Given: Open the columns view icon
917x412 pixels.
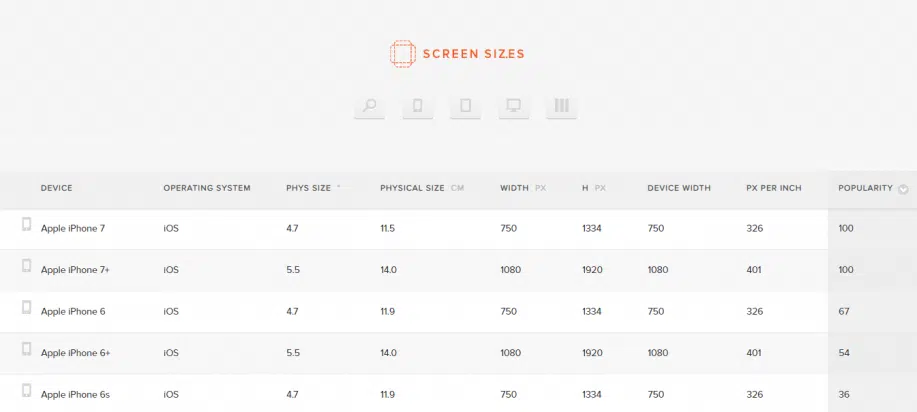Looking at the screenshot, I should click(561, 106).
